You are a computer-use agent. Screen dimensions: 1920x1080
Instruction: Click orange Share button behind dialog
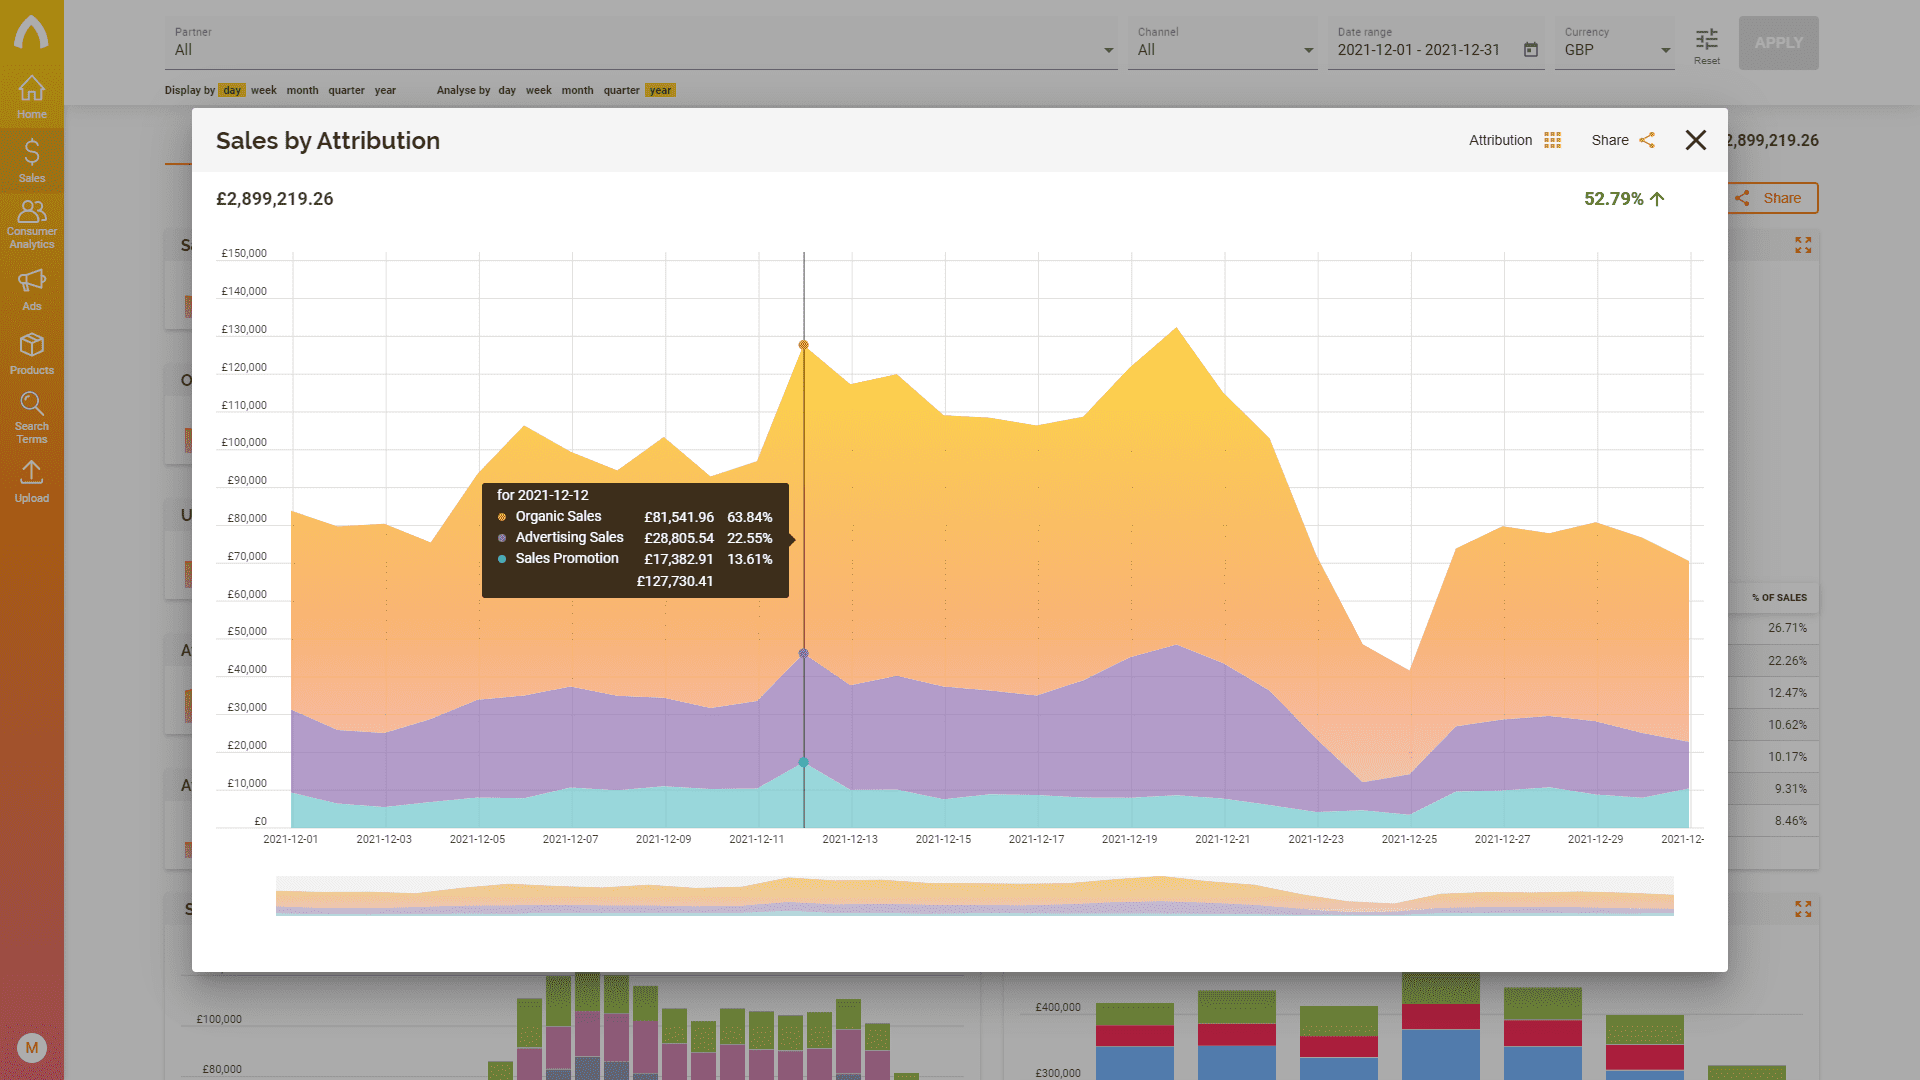(1773, 198)
